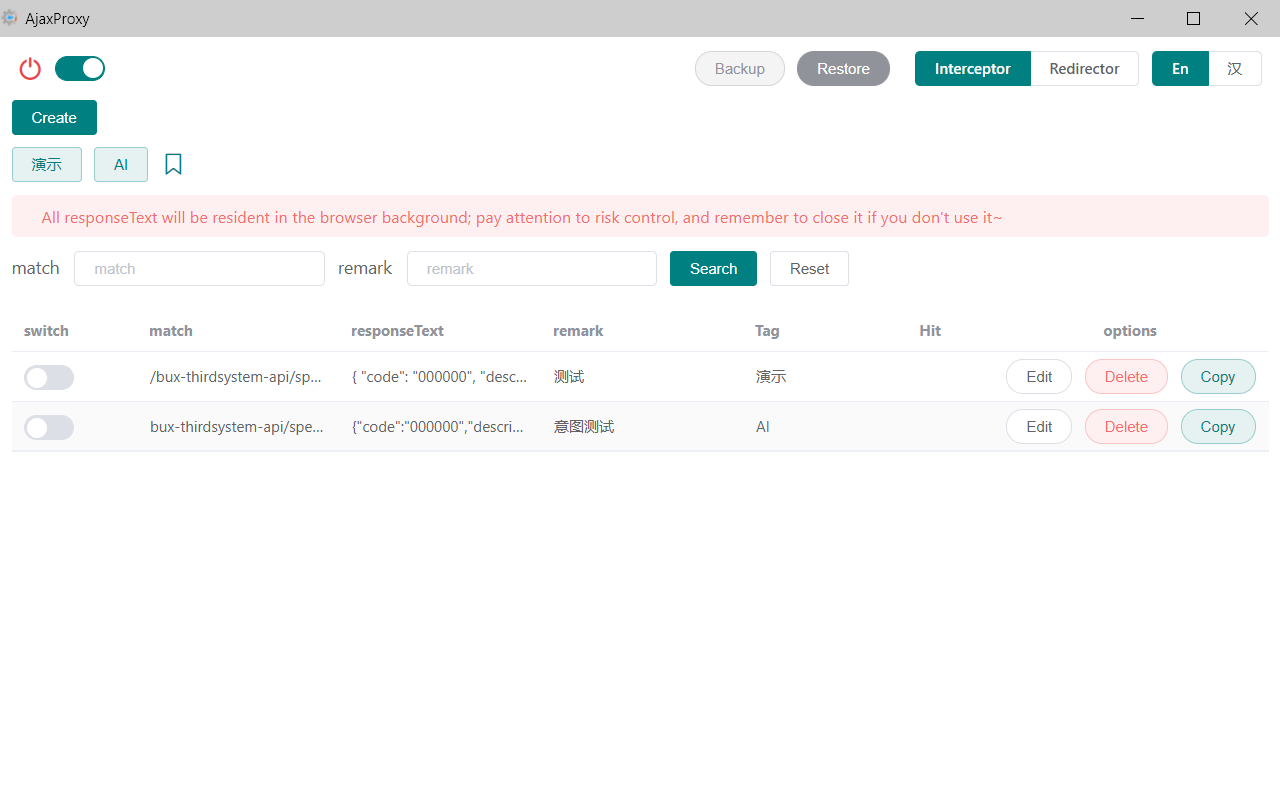Click the 测试 remark cell

pyautogui.click(x=569, y=377)
